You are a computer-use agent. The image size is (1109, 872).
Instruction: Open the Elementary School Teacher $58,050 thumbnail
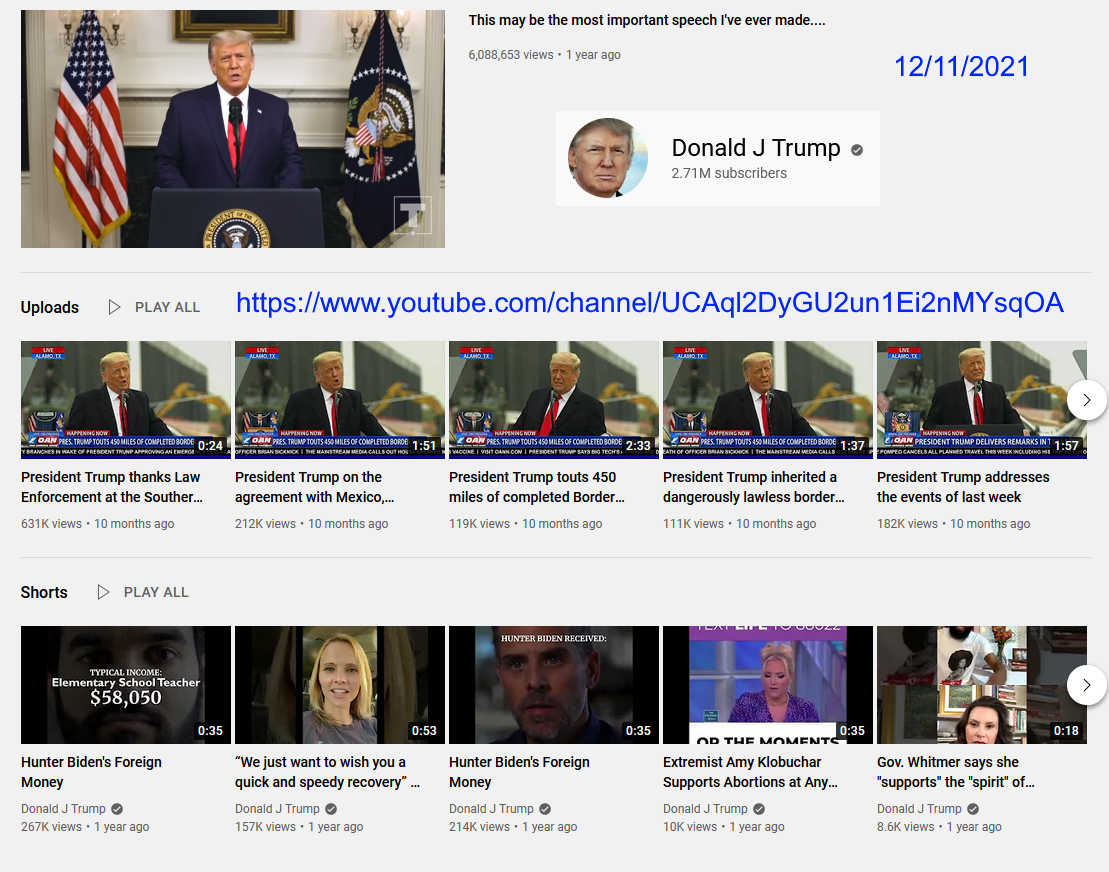(x=126, y=685)
